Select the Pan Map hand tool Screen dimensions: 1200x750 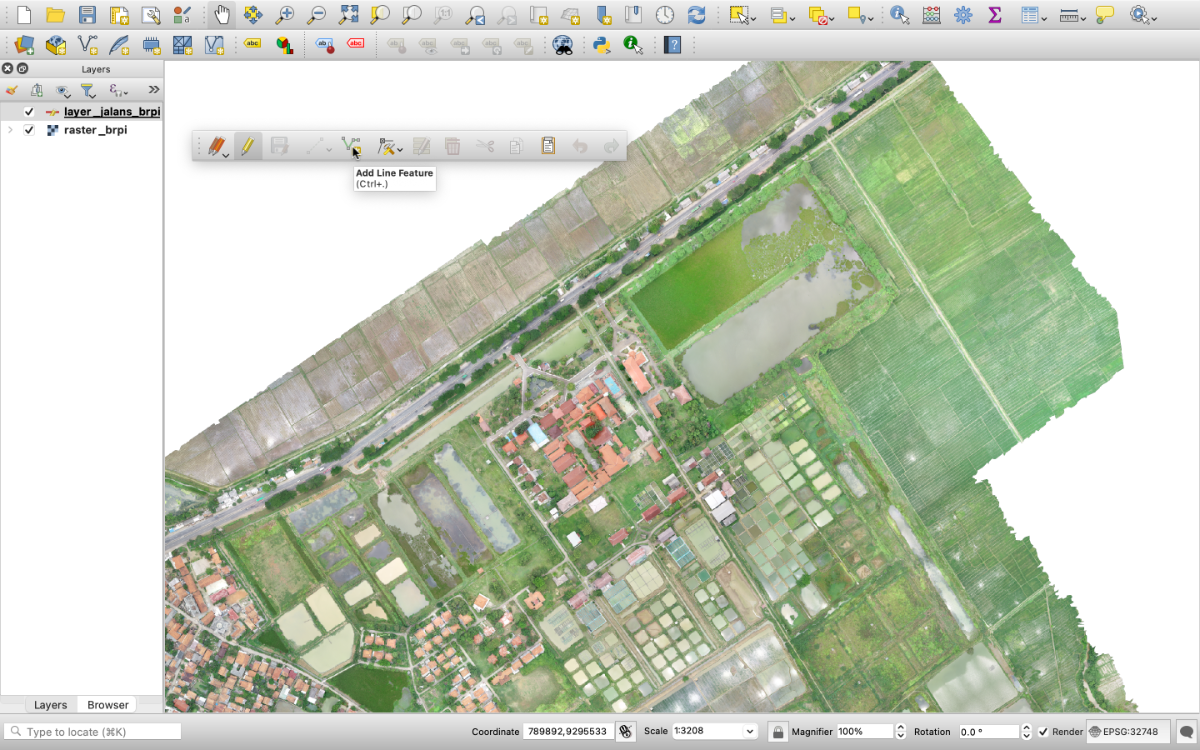tap(222, 15)
